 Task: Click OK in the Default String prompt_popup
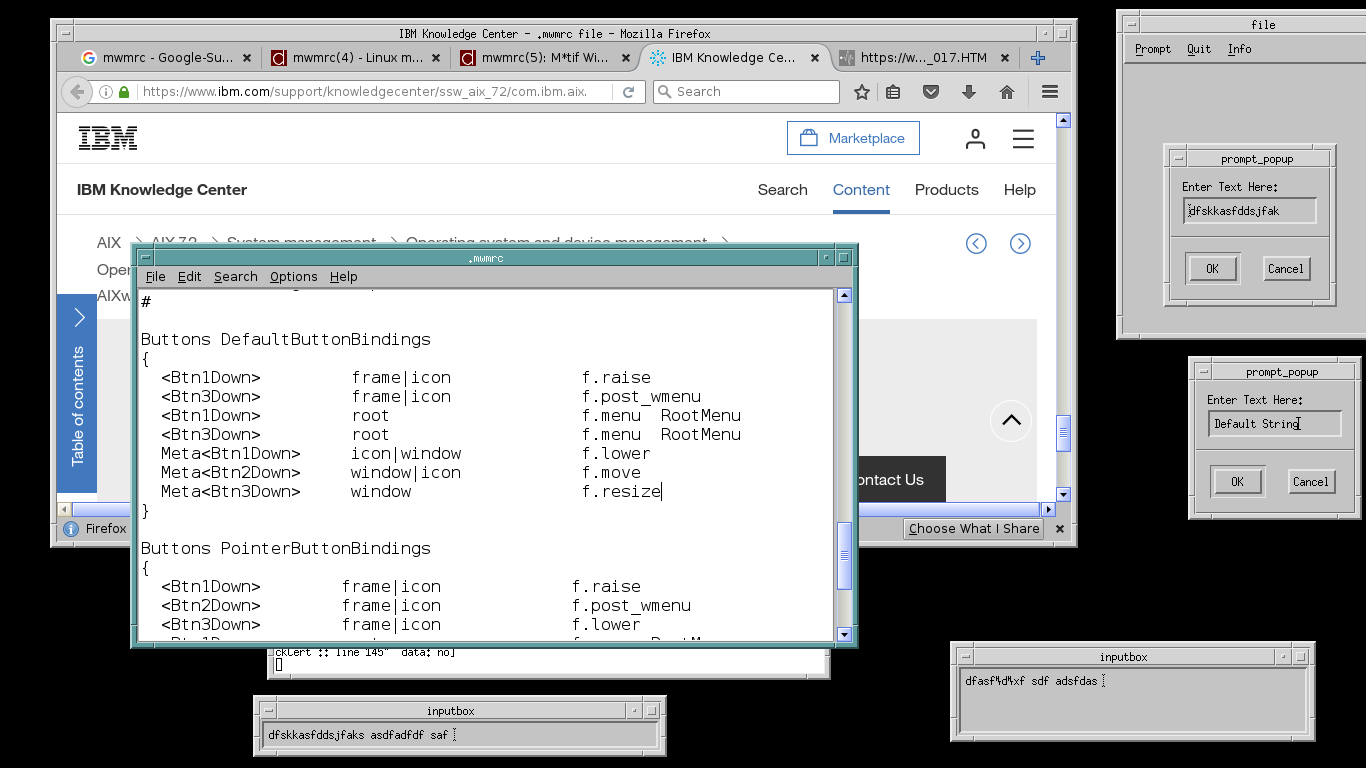click(x=1237, y=481)
